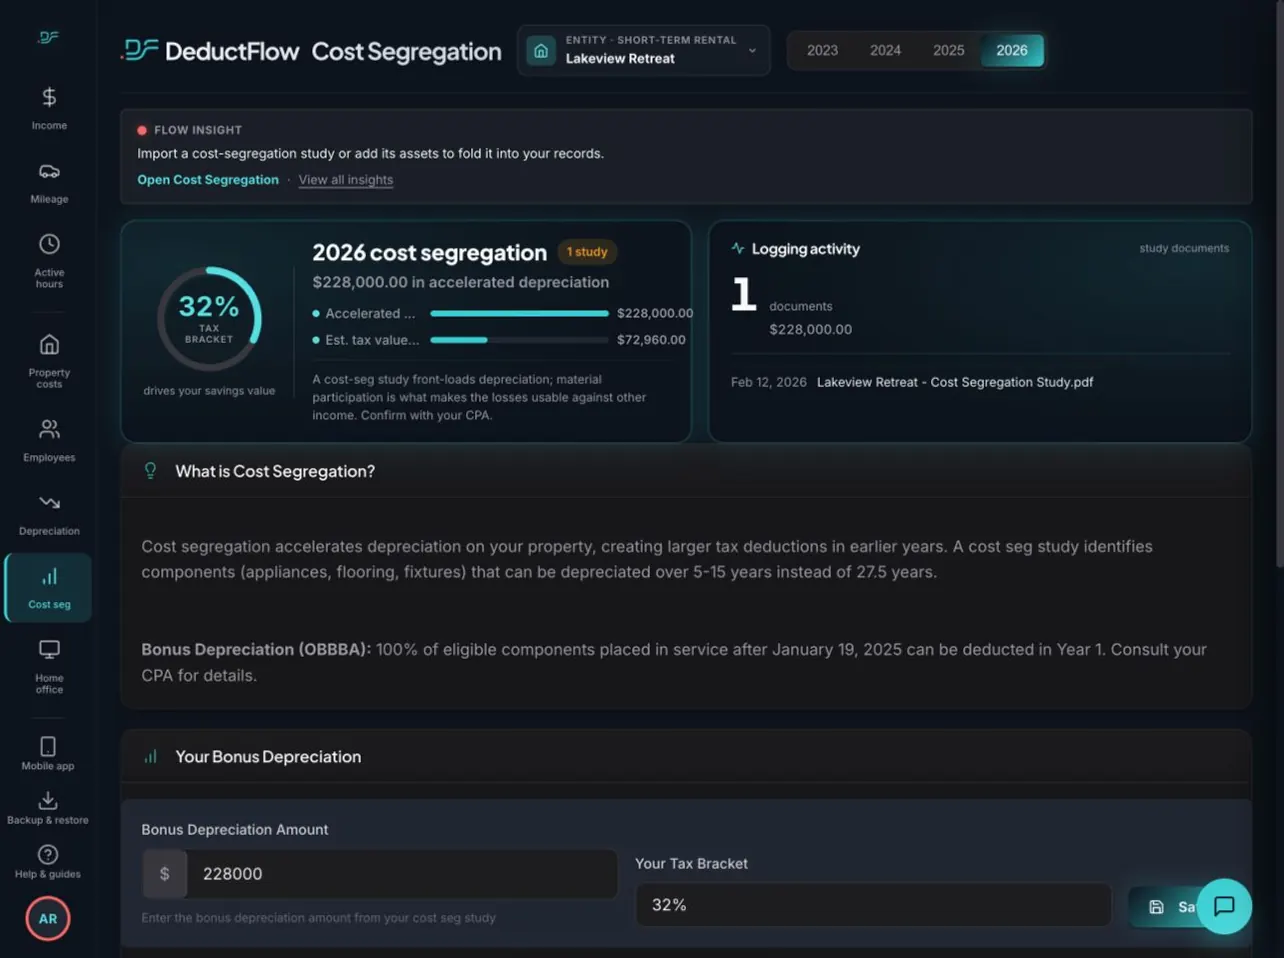This screenshot has width=1284, height=958.
Task: Click the home icon in entity selector
Action: click(541, 51)
